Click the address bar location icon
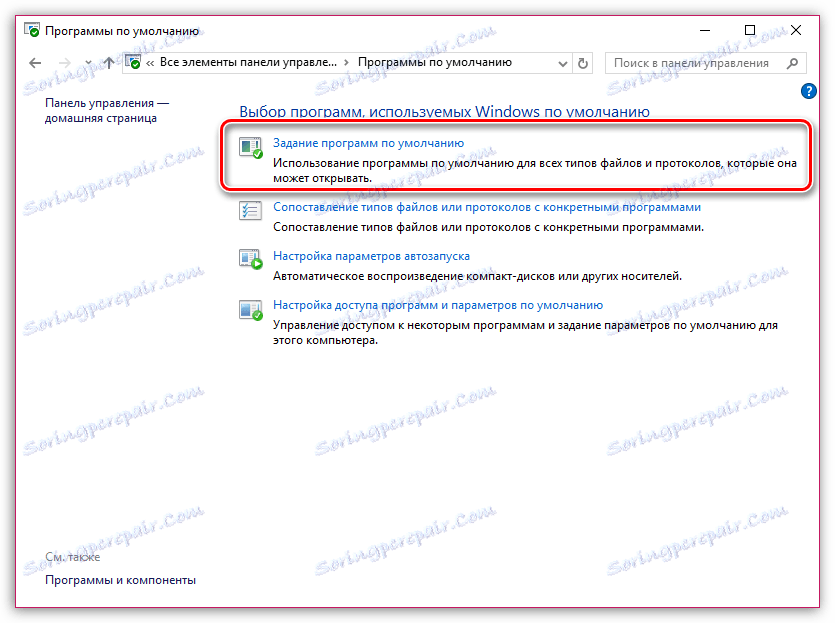The image size is (835, 623). pos(134,62)
